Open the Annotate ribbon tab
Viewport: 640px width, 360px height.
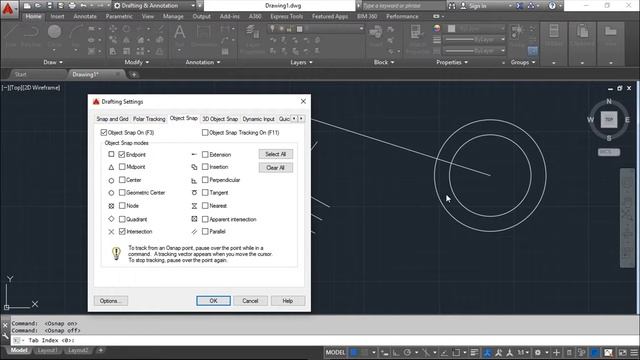[85, 16]
